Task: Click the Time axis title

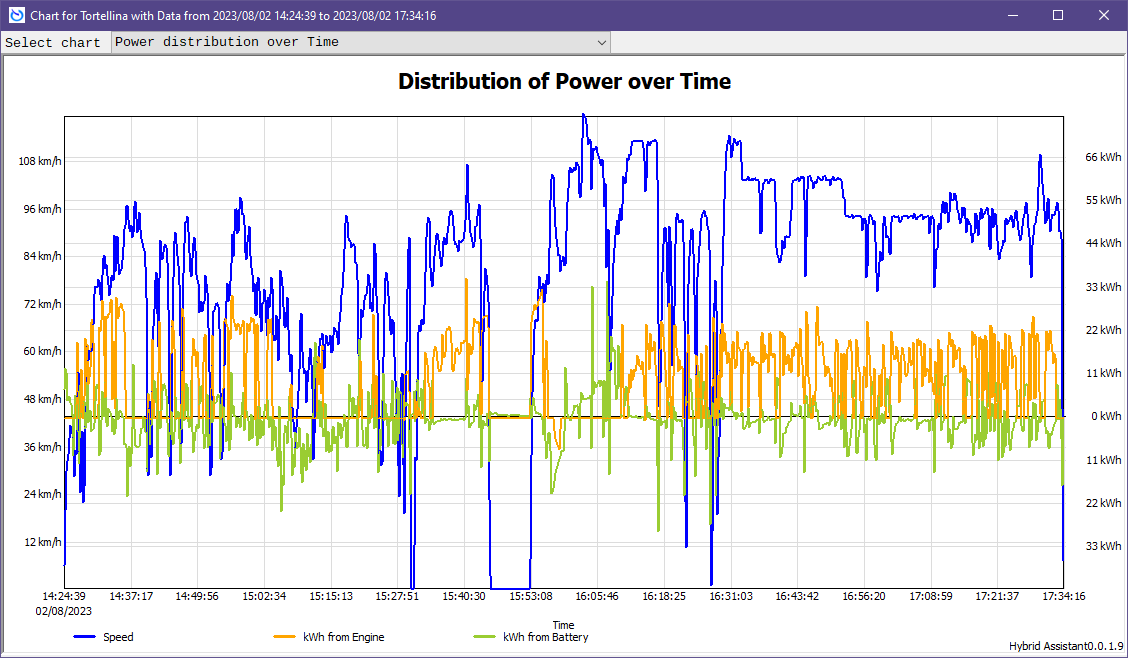Action: 563,625
